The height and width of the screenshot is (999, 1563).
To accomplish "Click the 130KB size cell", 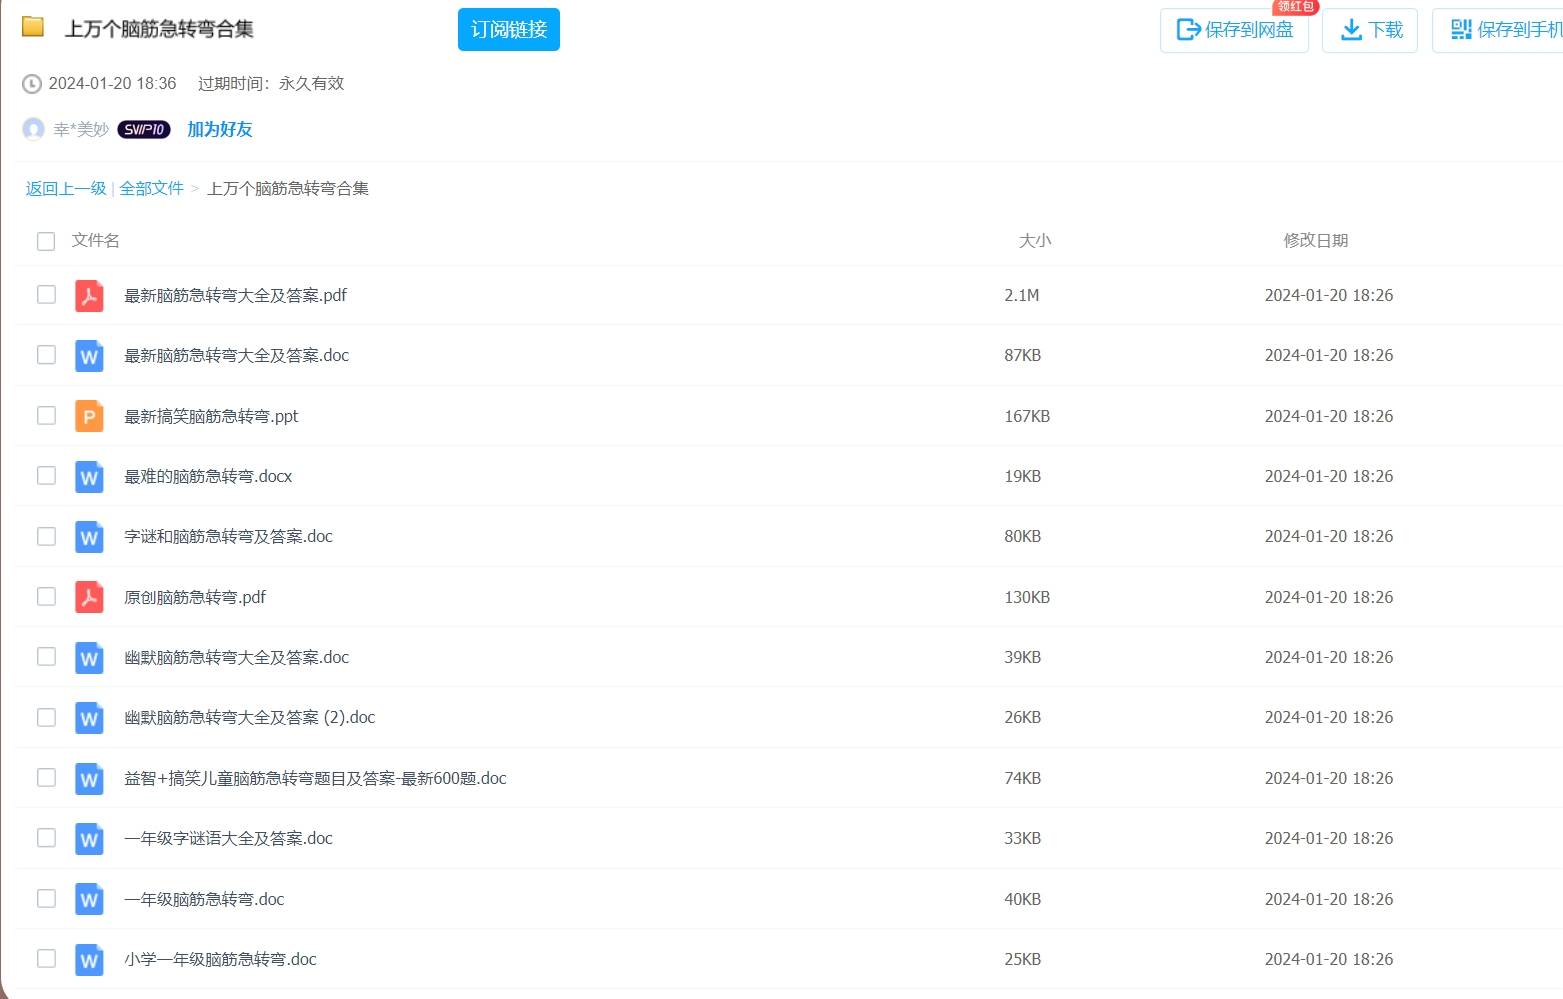I will [1027, 597].
